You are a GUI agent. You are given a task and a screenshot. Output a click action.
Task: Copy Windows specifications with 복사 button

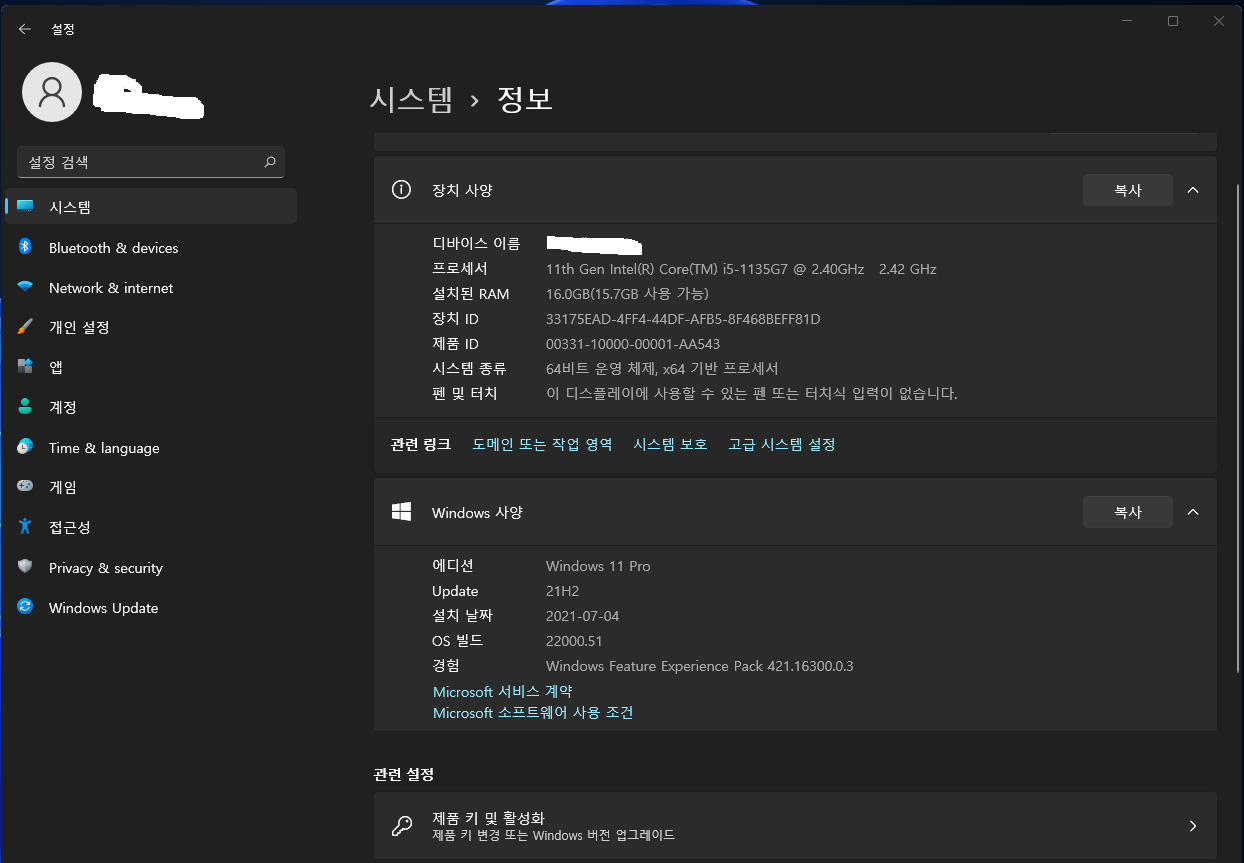click(1127, 512)
